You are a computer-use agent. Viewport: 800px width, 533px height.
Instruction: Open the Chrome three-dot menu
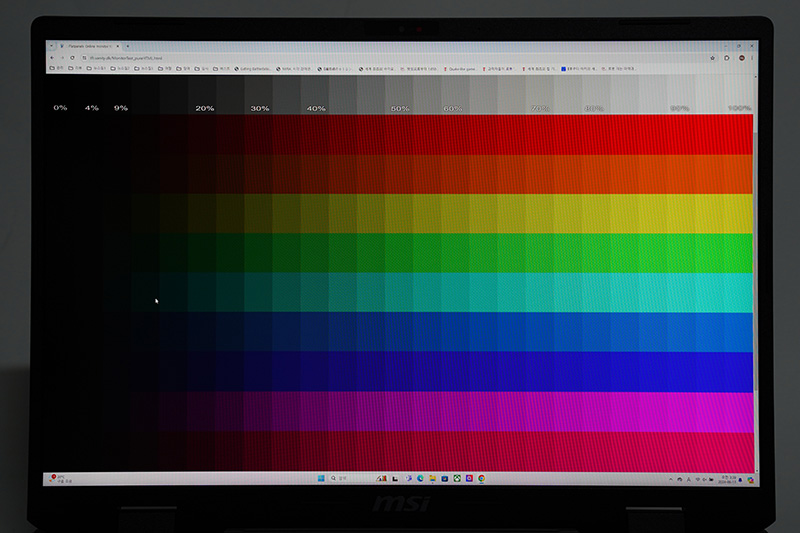(753, 58)
